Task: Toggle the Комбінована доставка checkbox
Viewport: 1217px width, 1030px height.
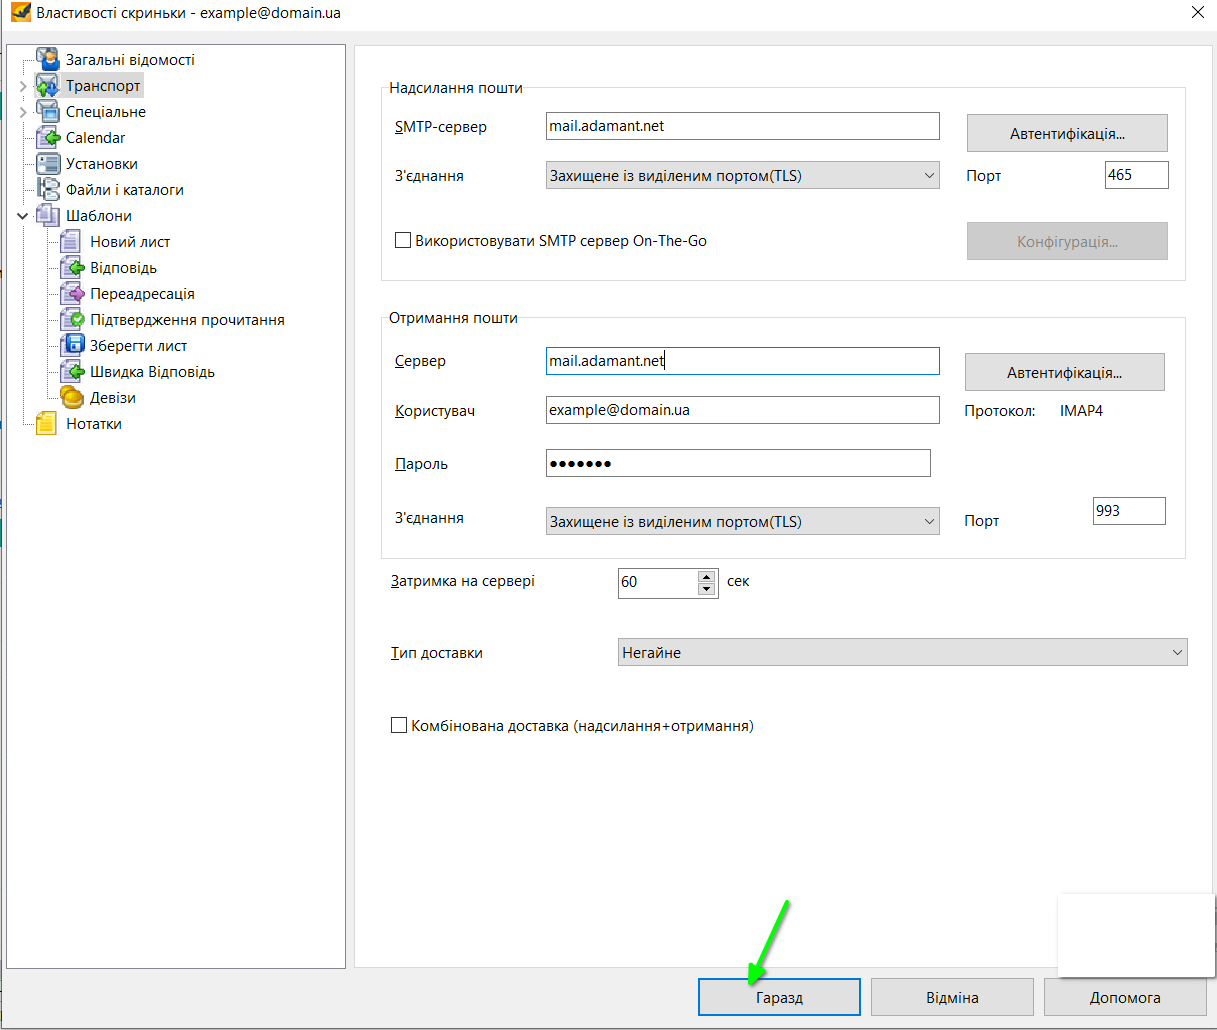Action: coord(399,726)
